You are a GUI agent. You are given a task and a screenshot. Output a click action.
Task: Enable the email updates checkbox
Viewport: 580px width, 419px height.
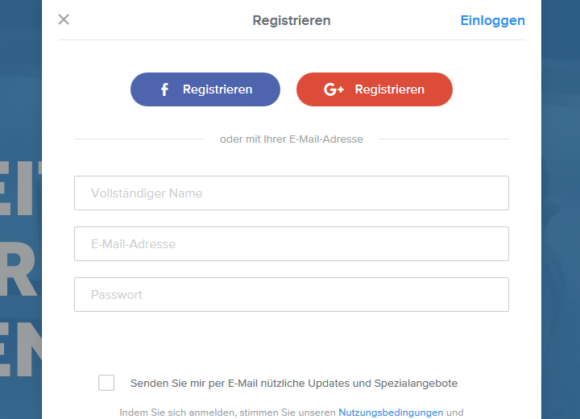[106, 383]
